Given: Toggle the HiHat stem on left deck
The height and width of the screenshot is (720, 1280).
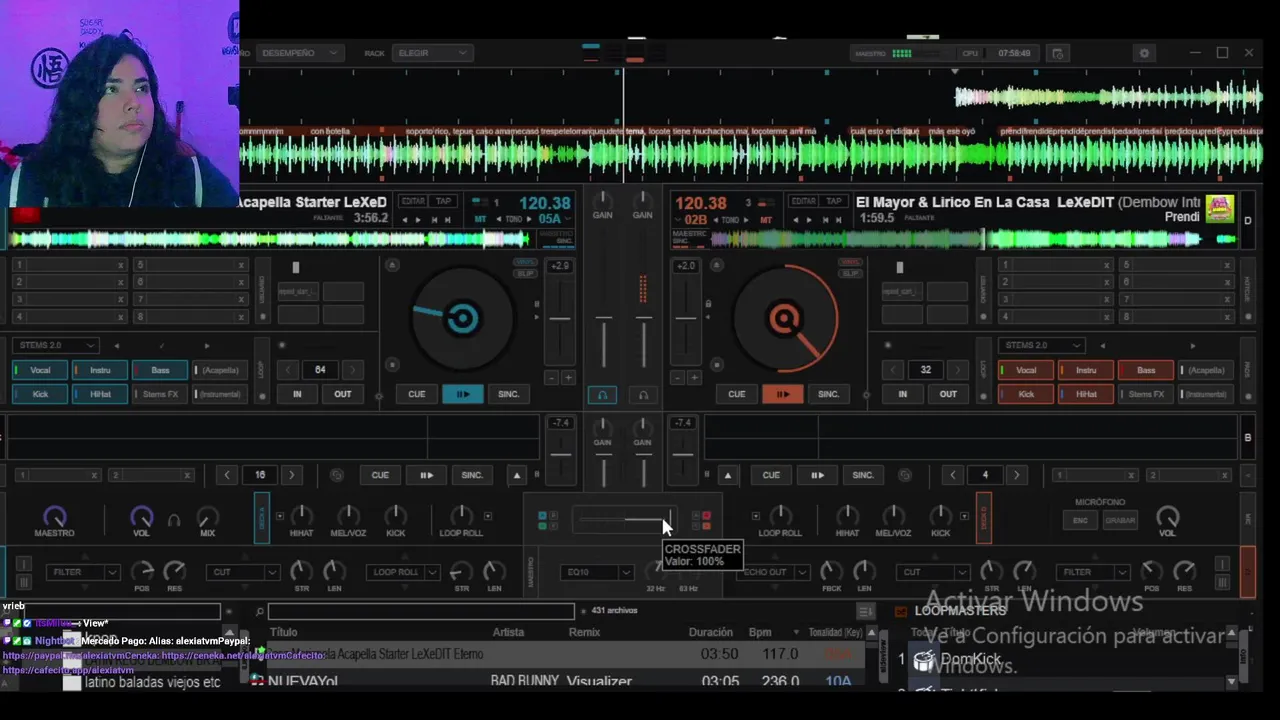Looking at the screenshot, I should pos(99,394).
